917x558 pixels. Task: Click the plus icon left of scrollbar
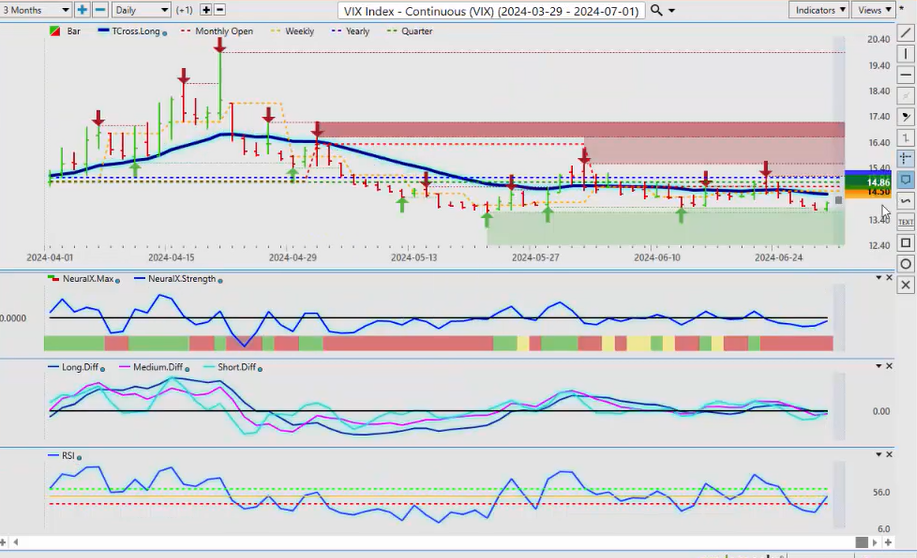[3, 542]
